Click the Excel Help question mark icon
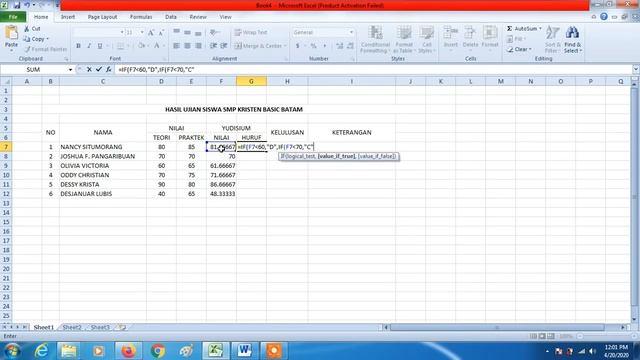 tap(604, 17)
